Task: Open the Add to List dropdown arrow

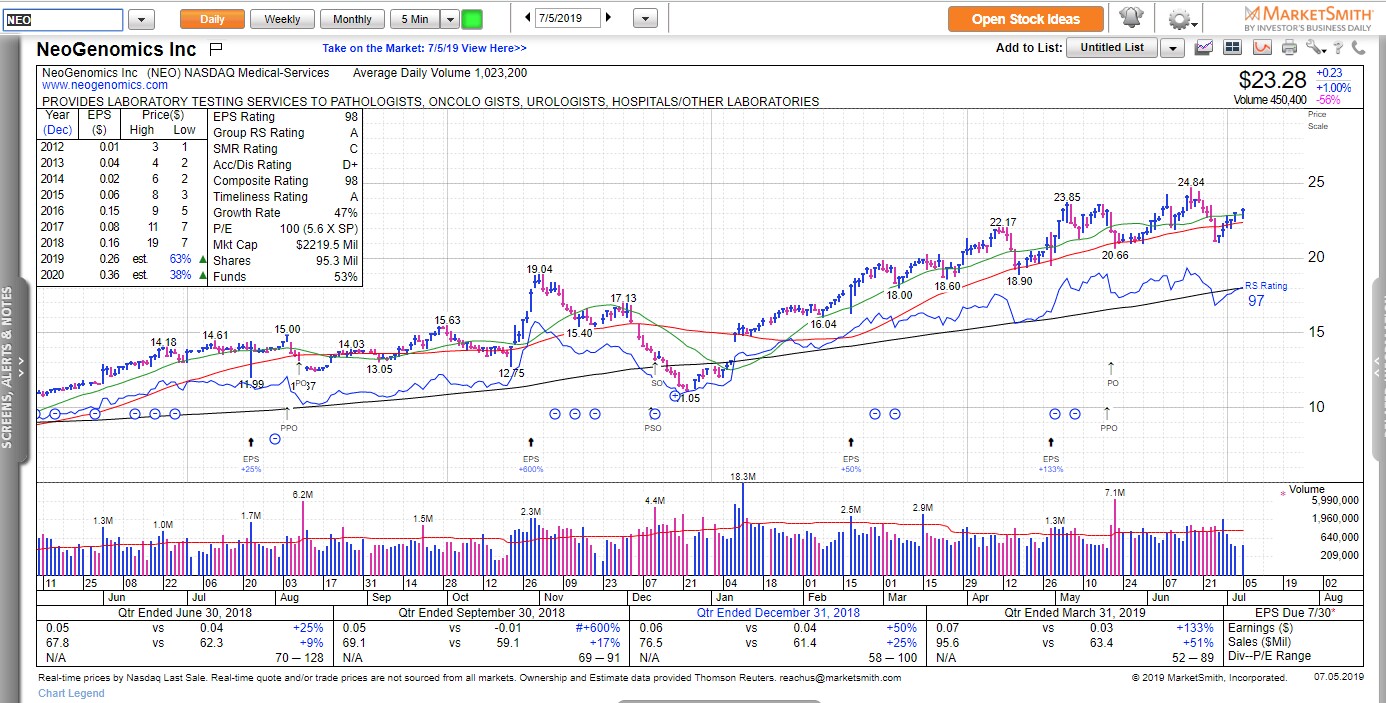Action: pos(1172,48)
